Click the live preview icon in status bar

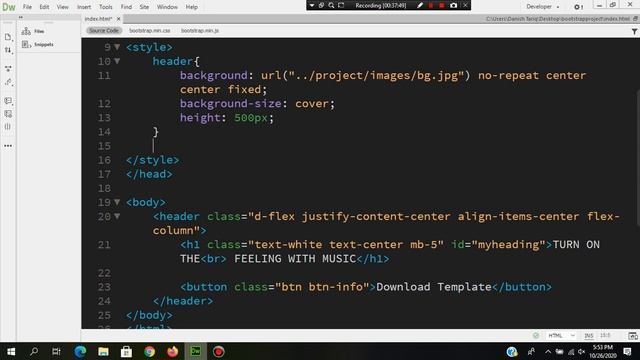click(633, 336)
